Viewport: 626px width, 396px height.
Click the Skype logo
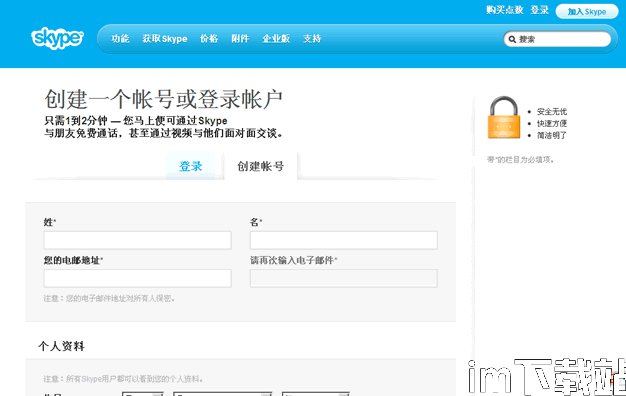pos(57,38)
